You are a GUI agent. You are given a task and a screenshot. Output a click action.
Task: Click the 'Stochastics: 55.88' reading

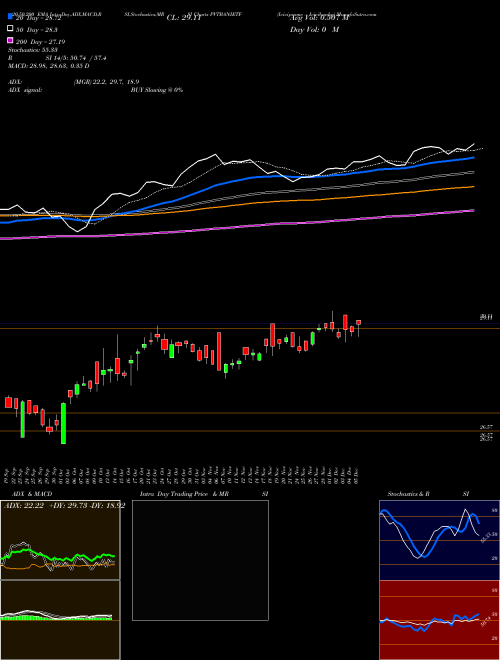(33, 50)
